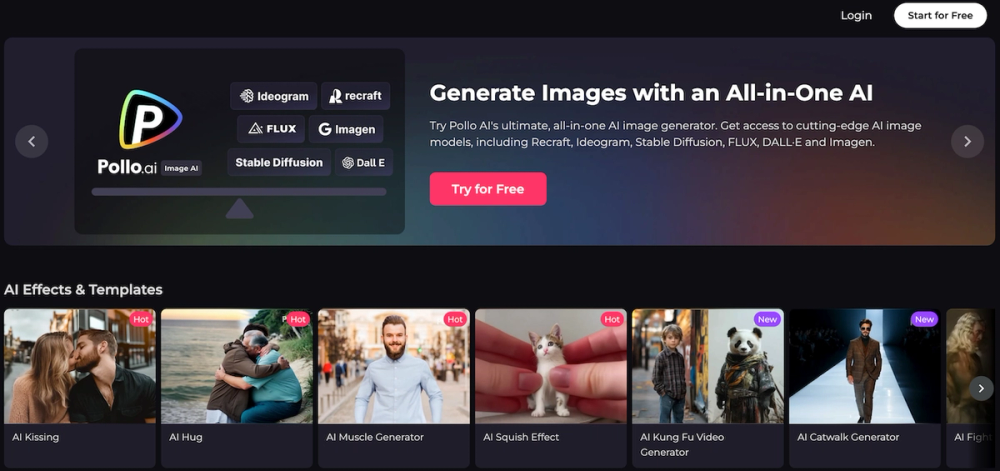Image resolution: width=1000 pixels, height=471 pixels.
Task: Click the banner progress bar
Action: click(239, 192)
